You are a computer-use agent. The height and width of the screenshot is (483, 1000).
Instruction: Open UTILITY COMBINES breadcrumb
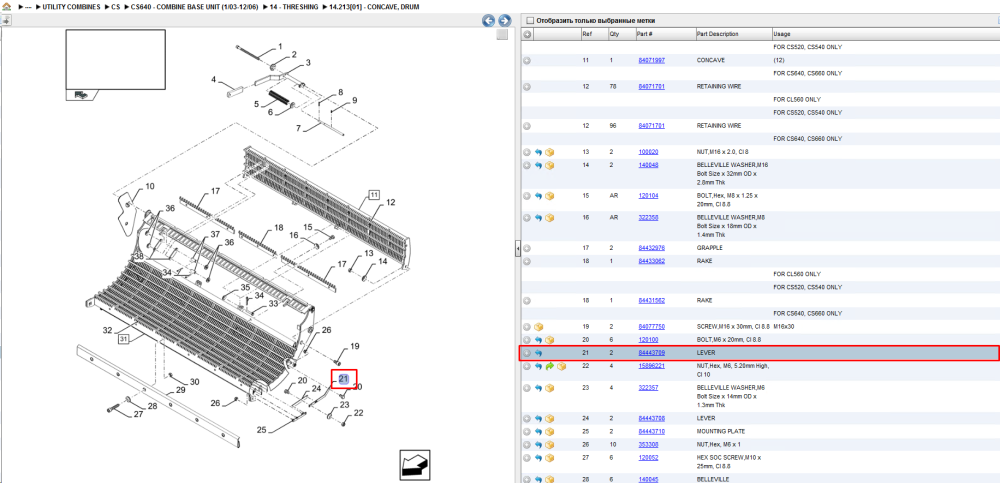pos(71,6)
